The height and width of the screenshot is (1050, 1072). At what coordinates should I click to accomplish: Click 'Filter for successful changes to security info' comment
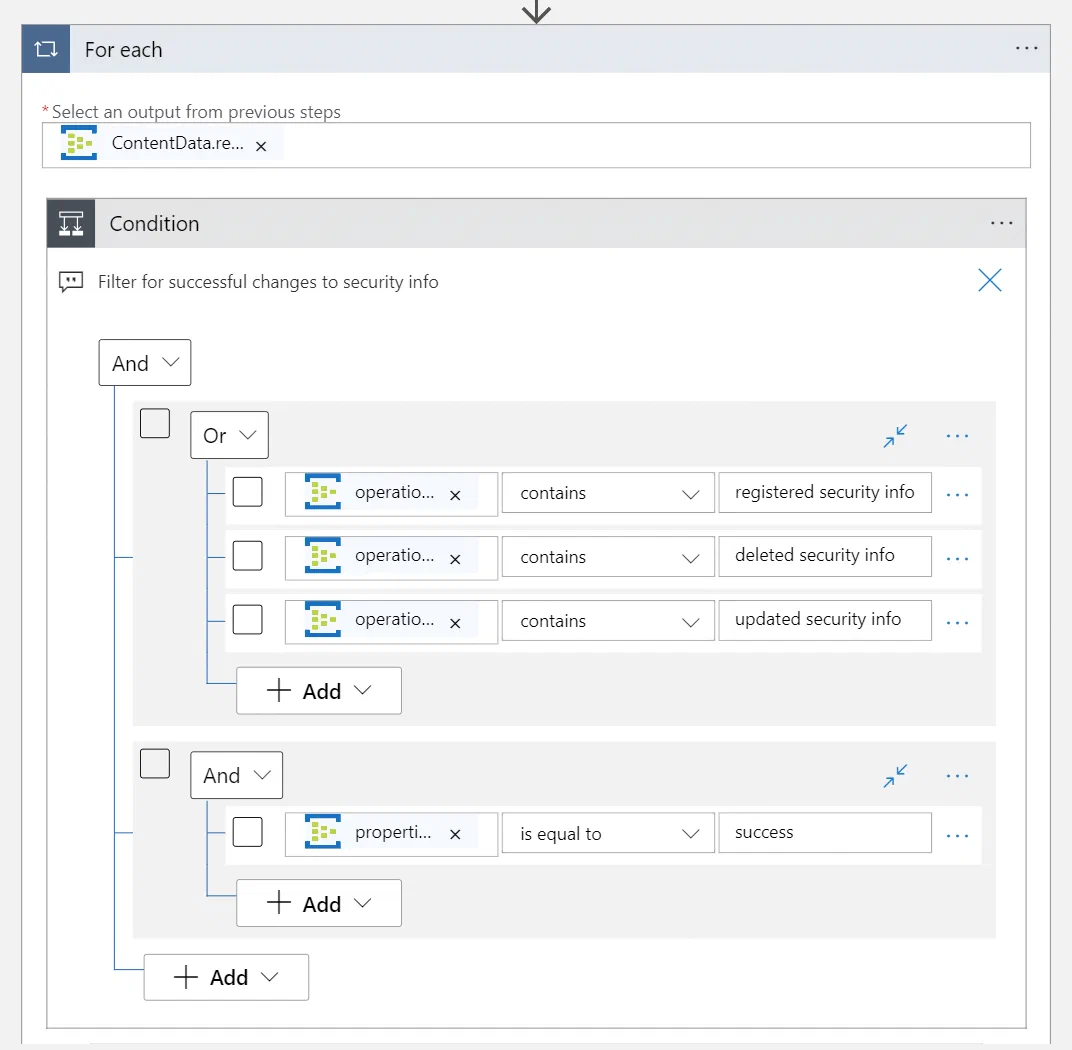pyautogui.click(x=268, y=282)
